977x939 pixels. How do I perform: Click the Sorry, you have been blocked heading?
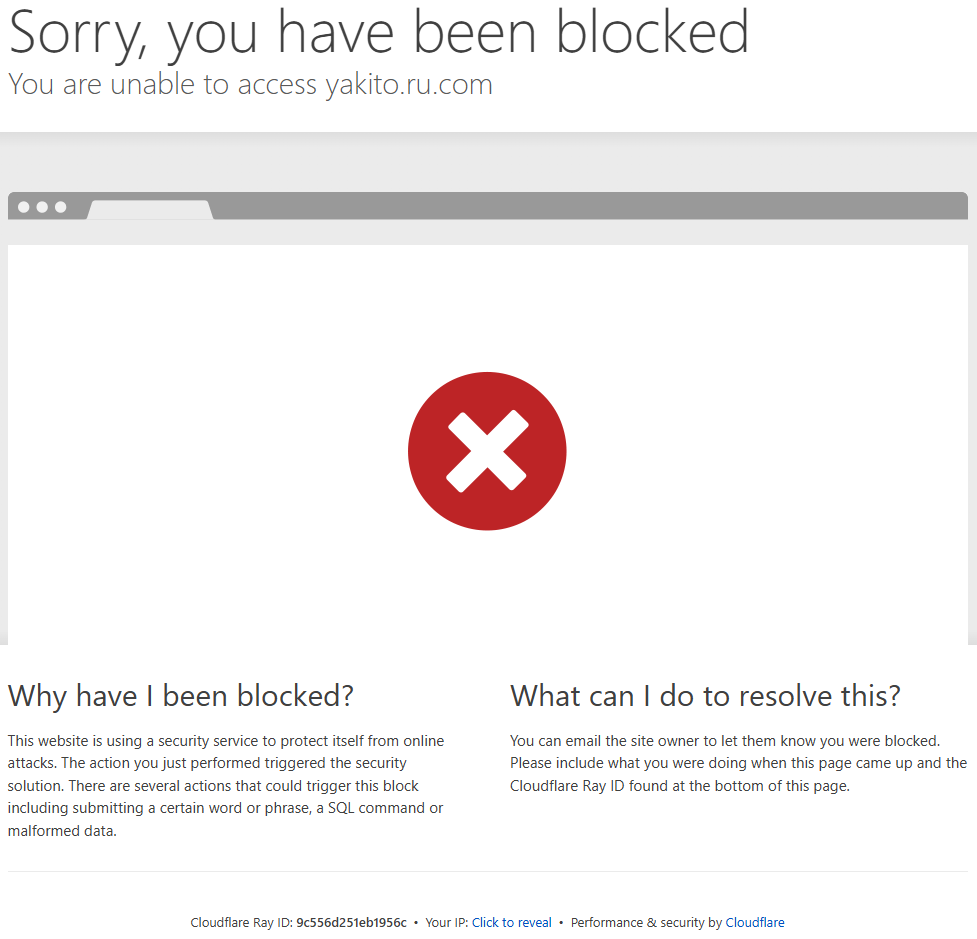coord(379,32)
